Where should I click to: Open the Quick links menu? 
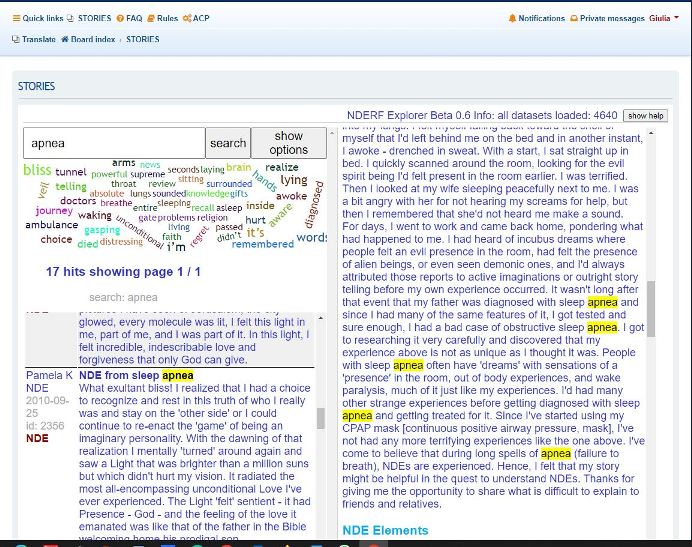coord(38,18)
